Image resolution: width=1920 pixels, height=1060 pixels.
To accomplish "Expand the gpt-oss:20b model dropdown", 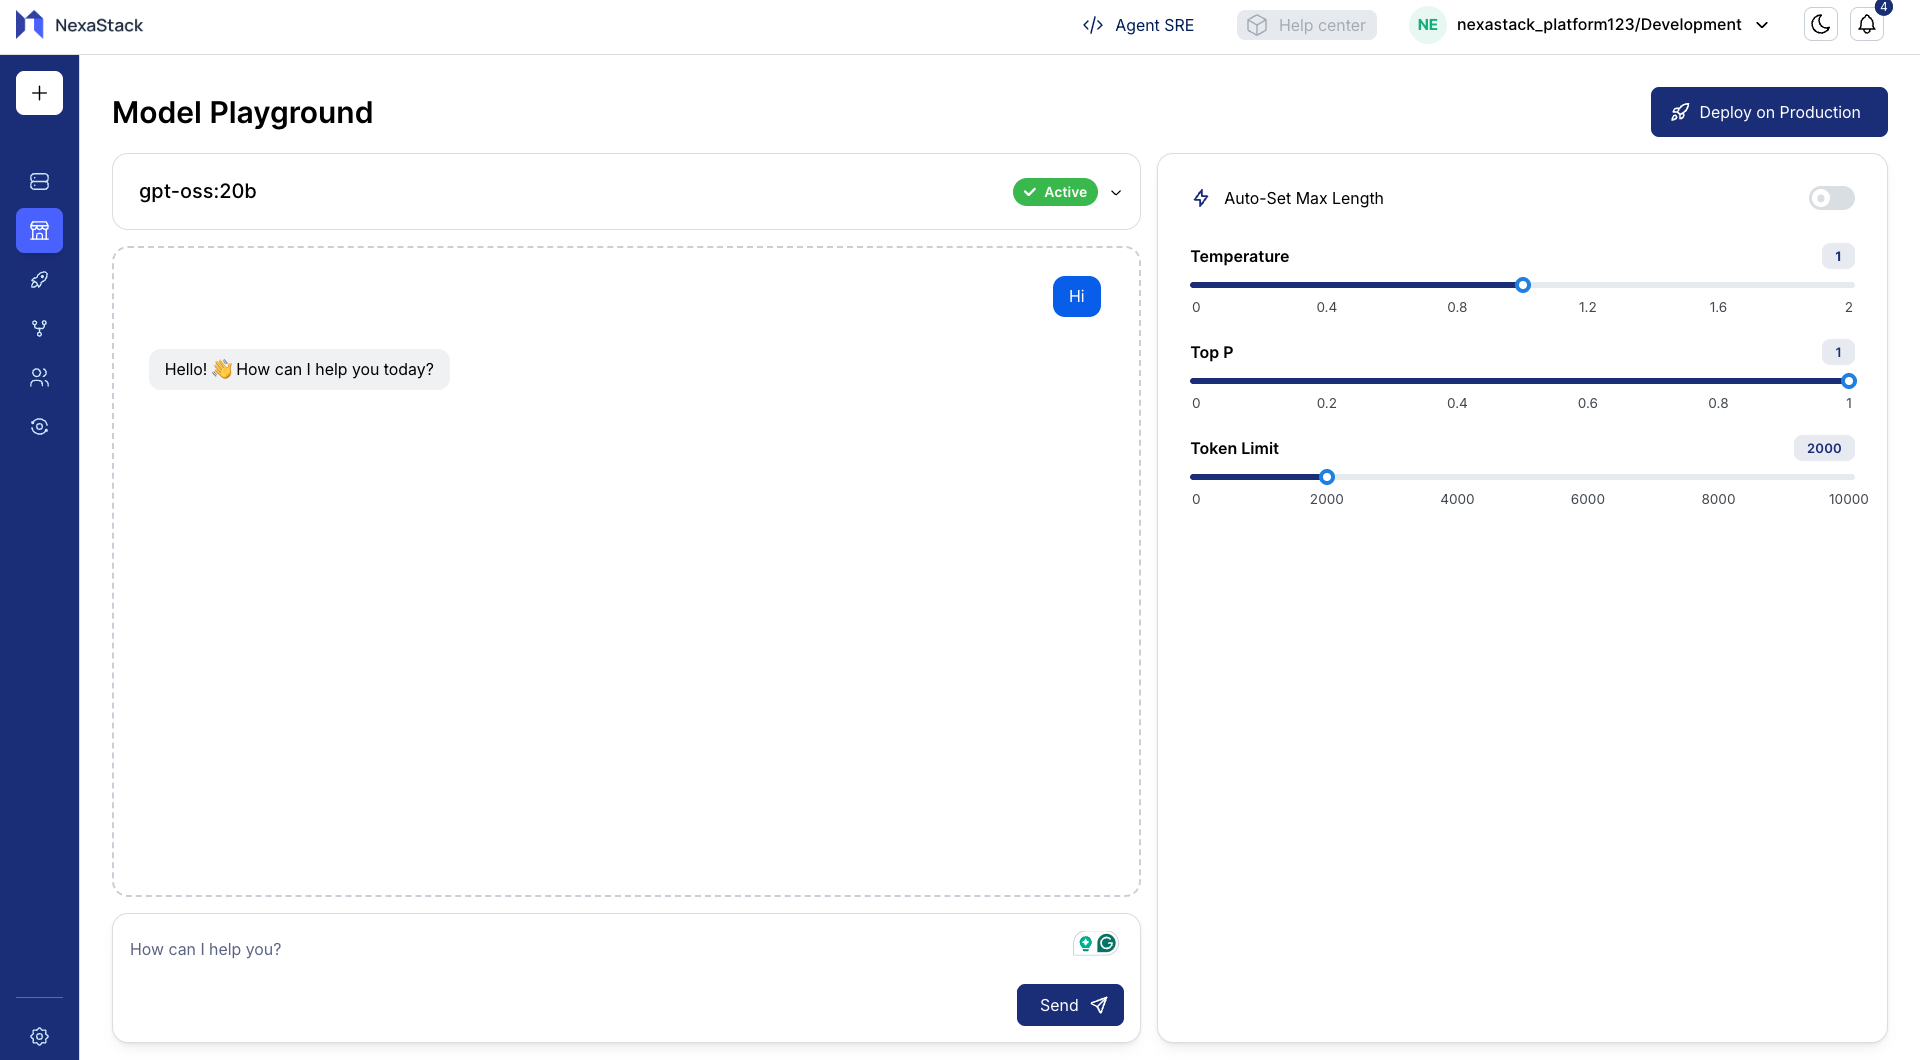I will coord(1116,192).
